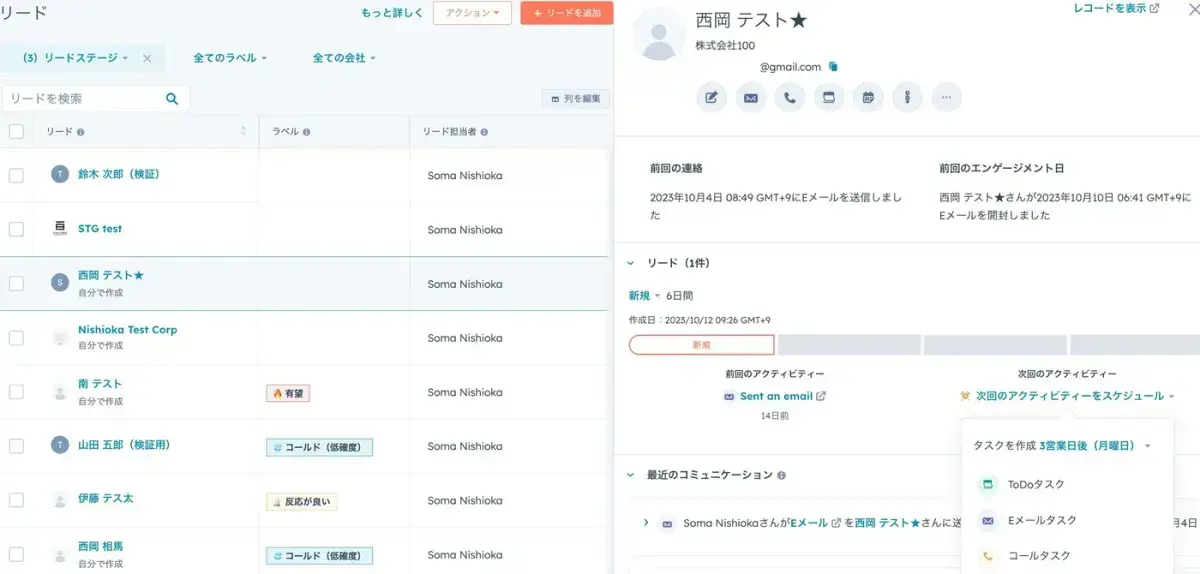Collapse the リード（1件） section
This screenshot has height=574, width=1200.
coord(631,263)
